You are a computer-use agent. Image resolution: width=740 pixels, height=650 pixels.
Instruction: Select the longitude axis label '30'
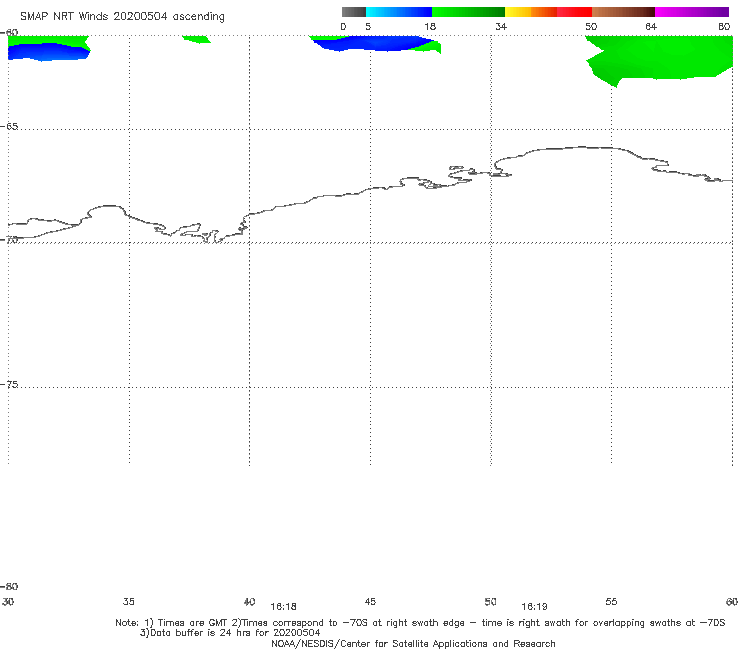8,602
